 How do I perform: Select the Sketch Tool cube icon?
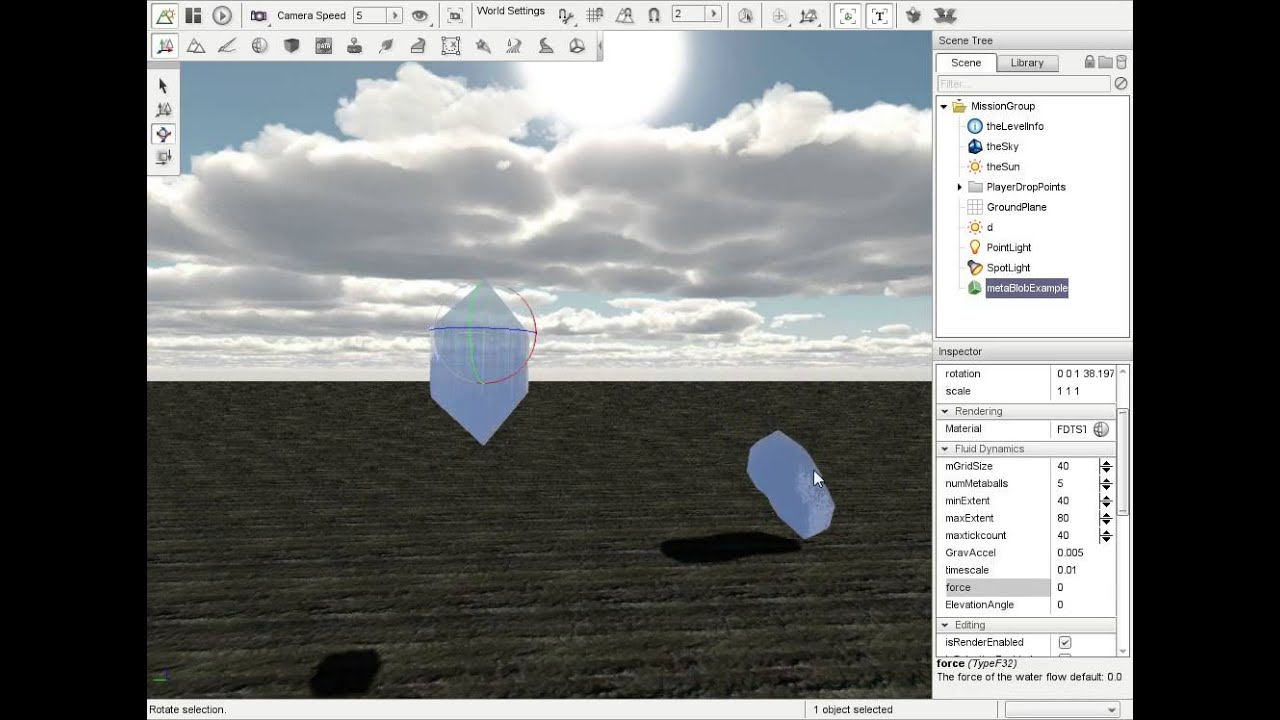point(291,45)
